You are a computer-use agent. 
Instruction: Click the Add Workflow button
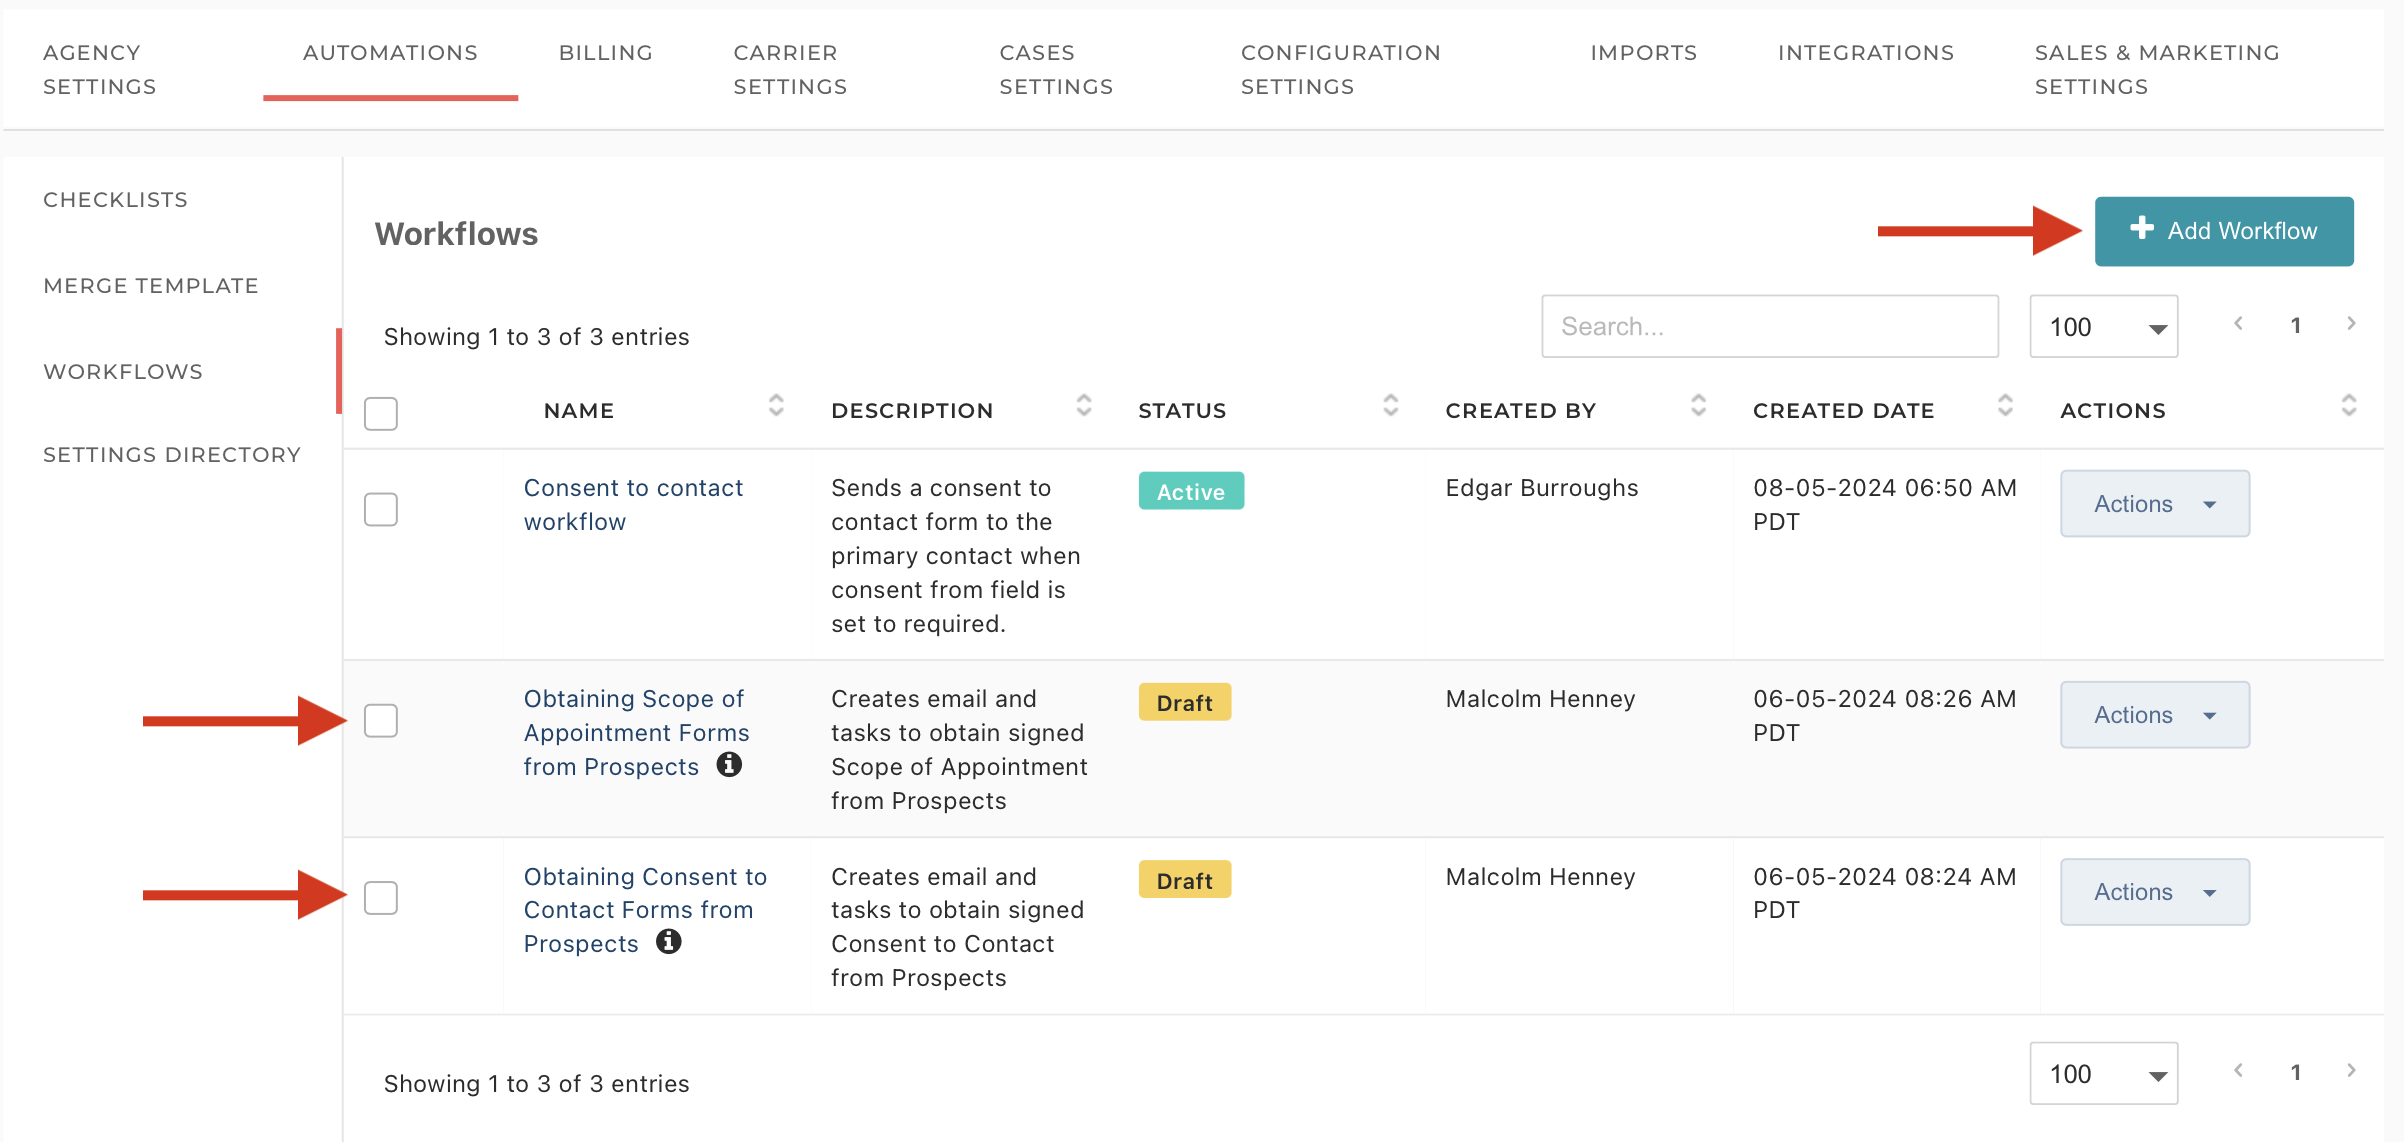coord(2224,231)
